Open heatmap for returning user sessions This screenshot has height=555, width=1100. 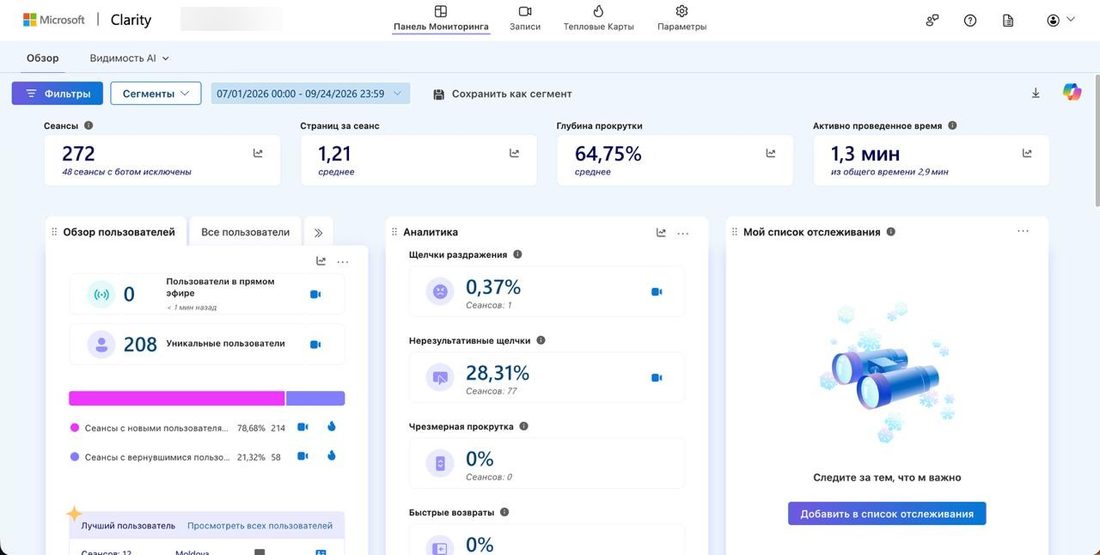pyautogui.click(x=331, y=455)
